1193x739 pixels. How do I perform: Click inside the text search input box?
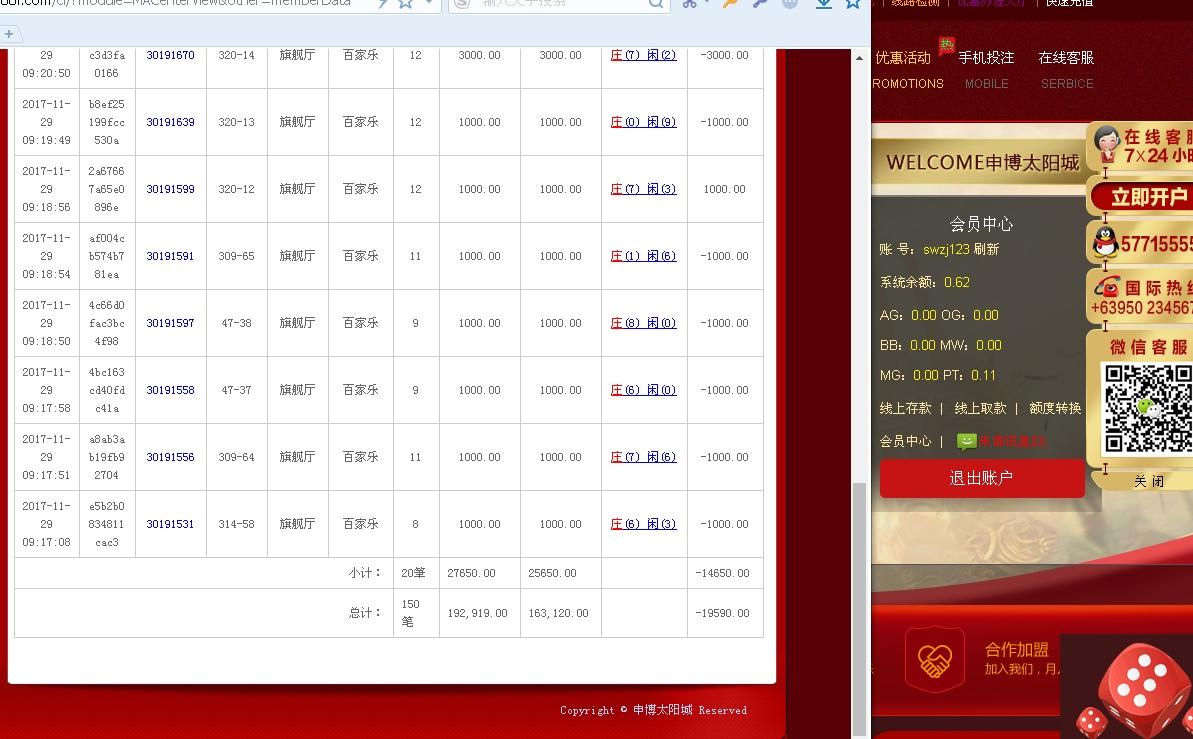(x=560, y=4)
